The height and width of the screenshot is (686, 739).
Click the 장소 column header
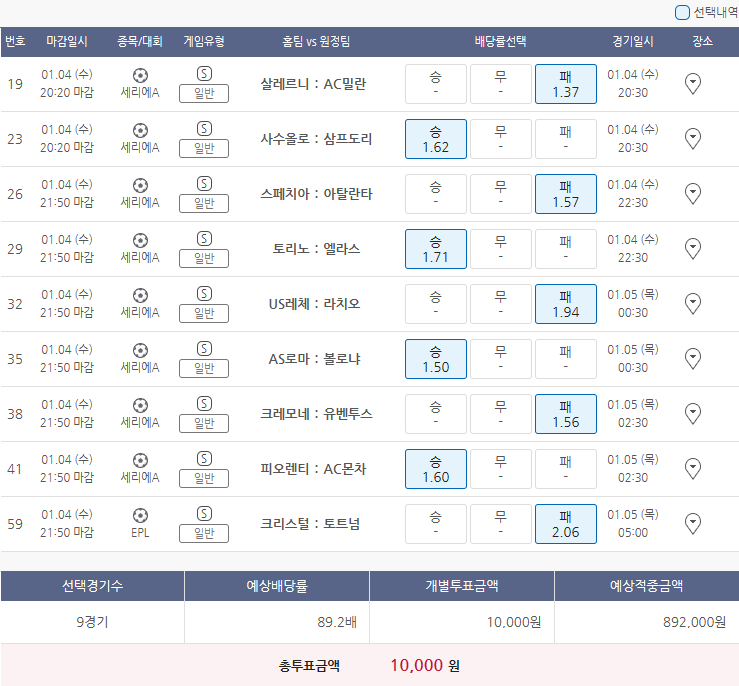pos(702,41)
